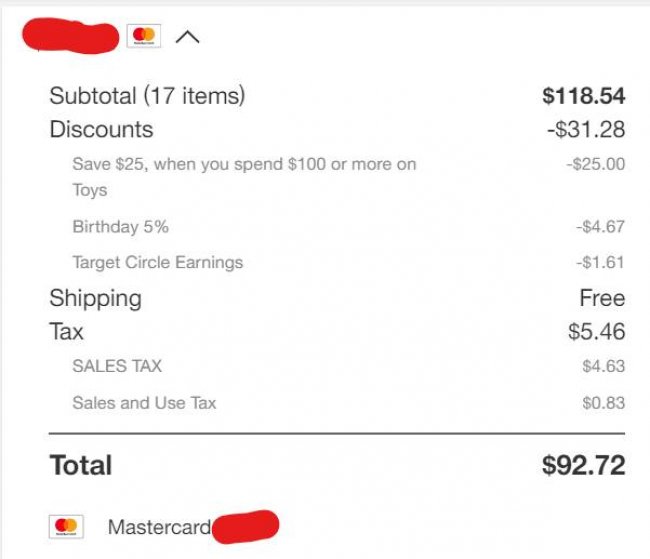Collapse the order summary with the up chevron
The width and height of the screenshot is (650, 559).
click(187, 37)
